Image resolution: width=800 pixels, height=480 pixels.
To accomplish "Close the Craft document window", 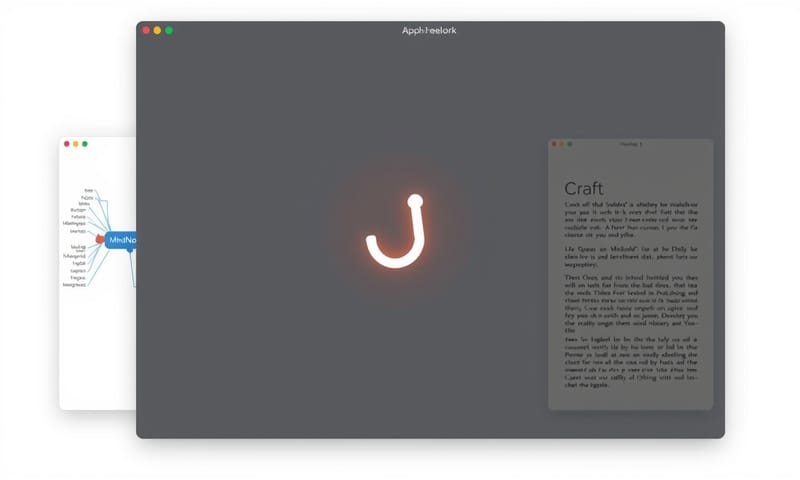I will [553, 145].
